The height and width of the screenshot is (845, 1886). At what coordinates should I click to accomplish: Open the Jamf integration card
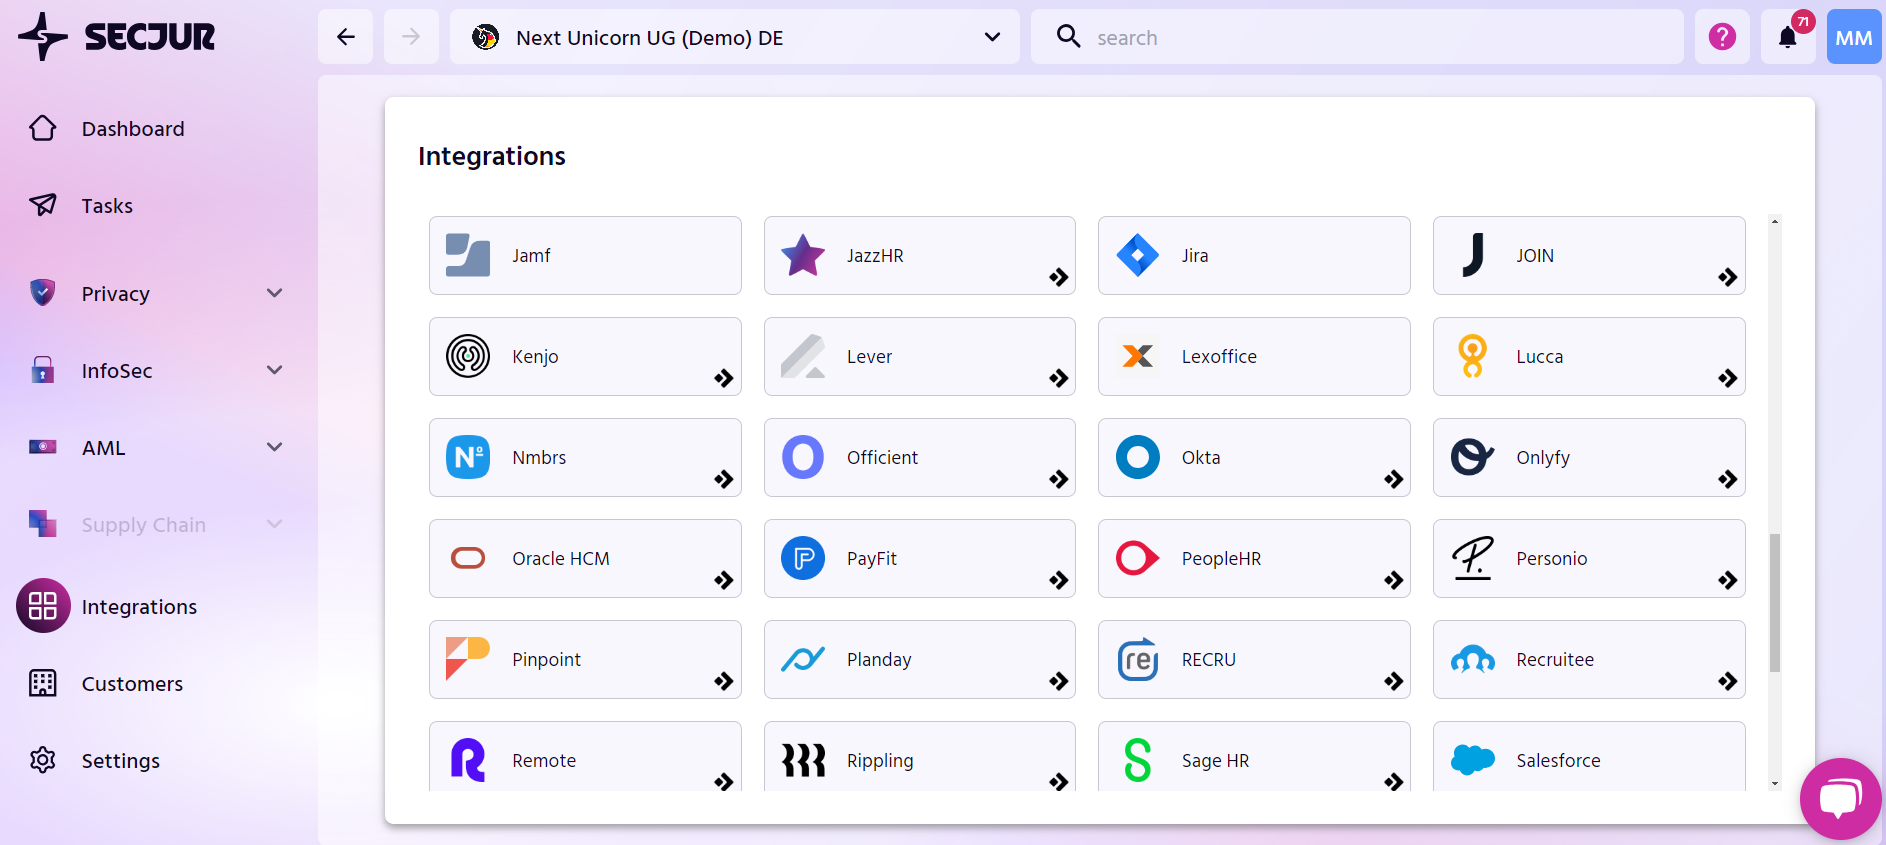point(585,255)
